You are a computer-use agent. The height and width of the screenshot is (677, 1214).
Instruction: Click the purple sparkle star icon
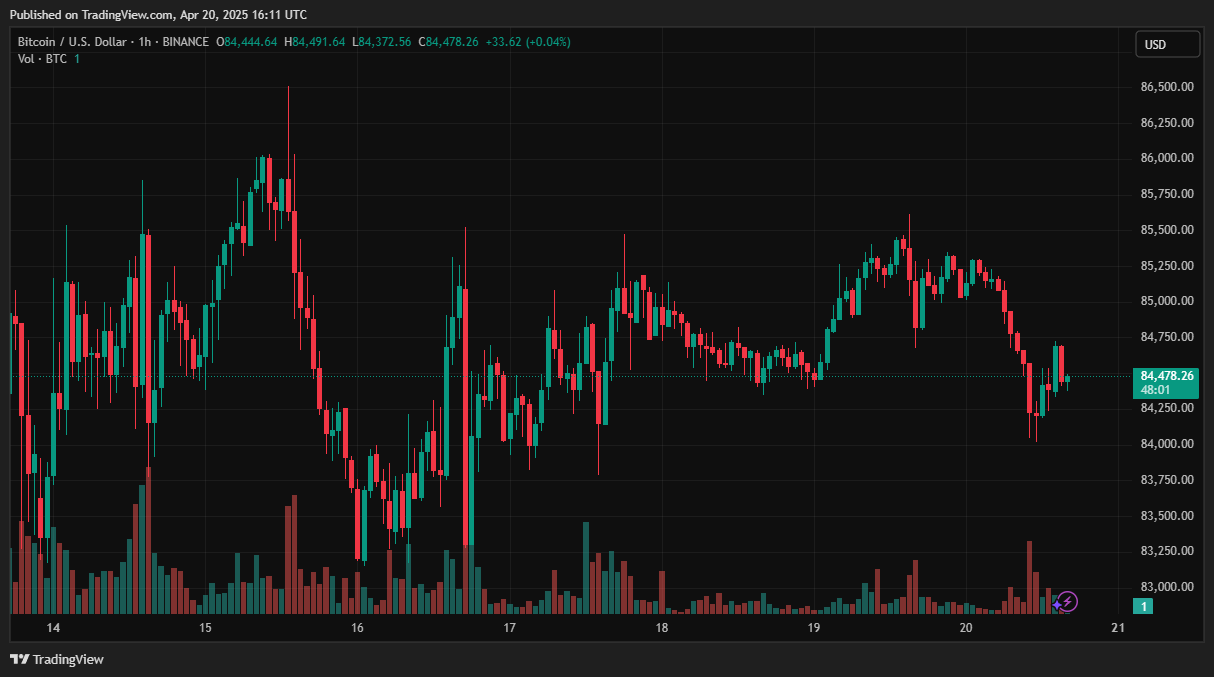[1056, 604]
